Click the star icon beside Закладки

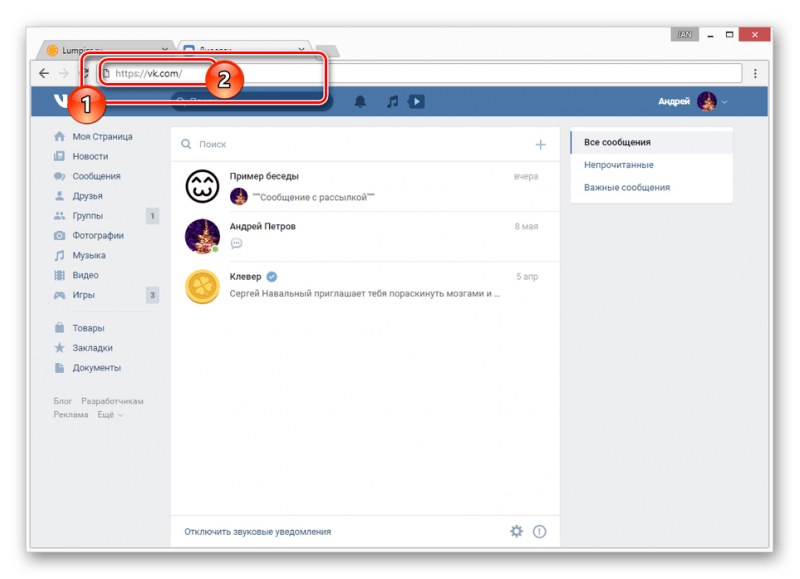pyautogui.click(x=60, y=348)
